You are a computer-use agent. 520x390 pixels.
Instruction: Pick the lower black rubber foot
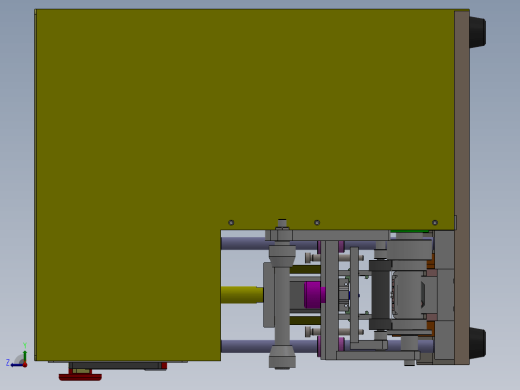pos(477,343)
